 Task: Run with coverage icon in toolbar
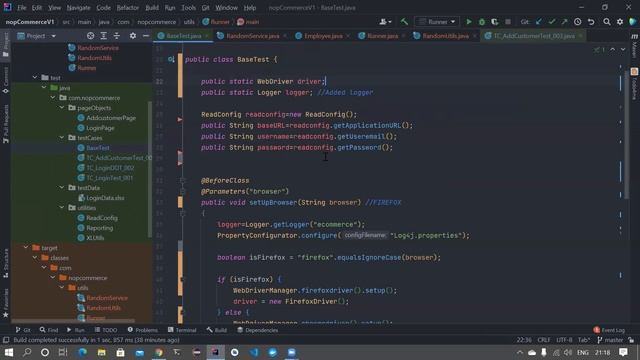coord(494,22)
